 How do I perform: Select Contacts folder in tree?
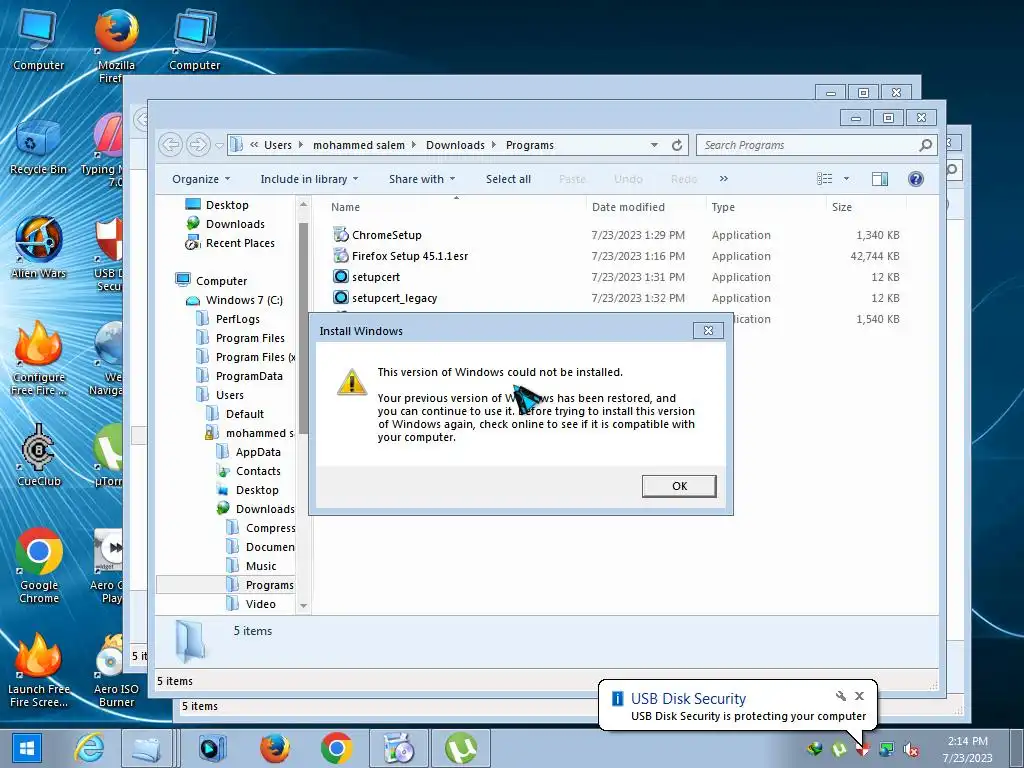[257, 471]
